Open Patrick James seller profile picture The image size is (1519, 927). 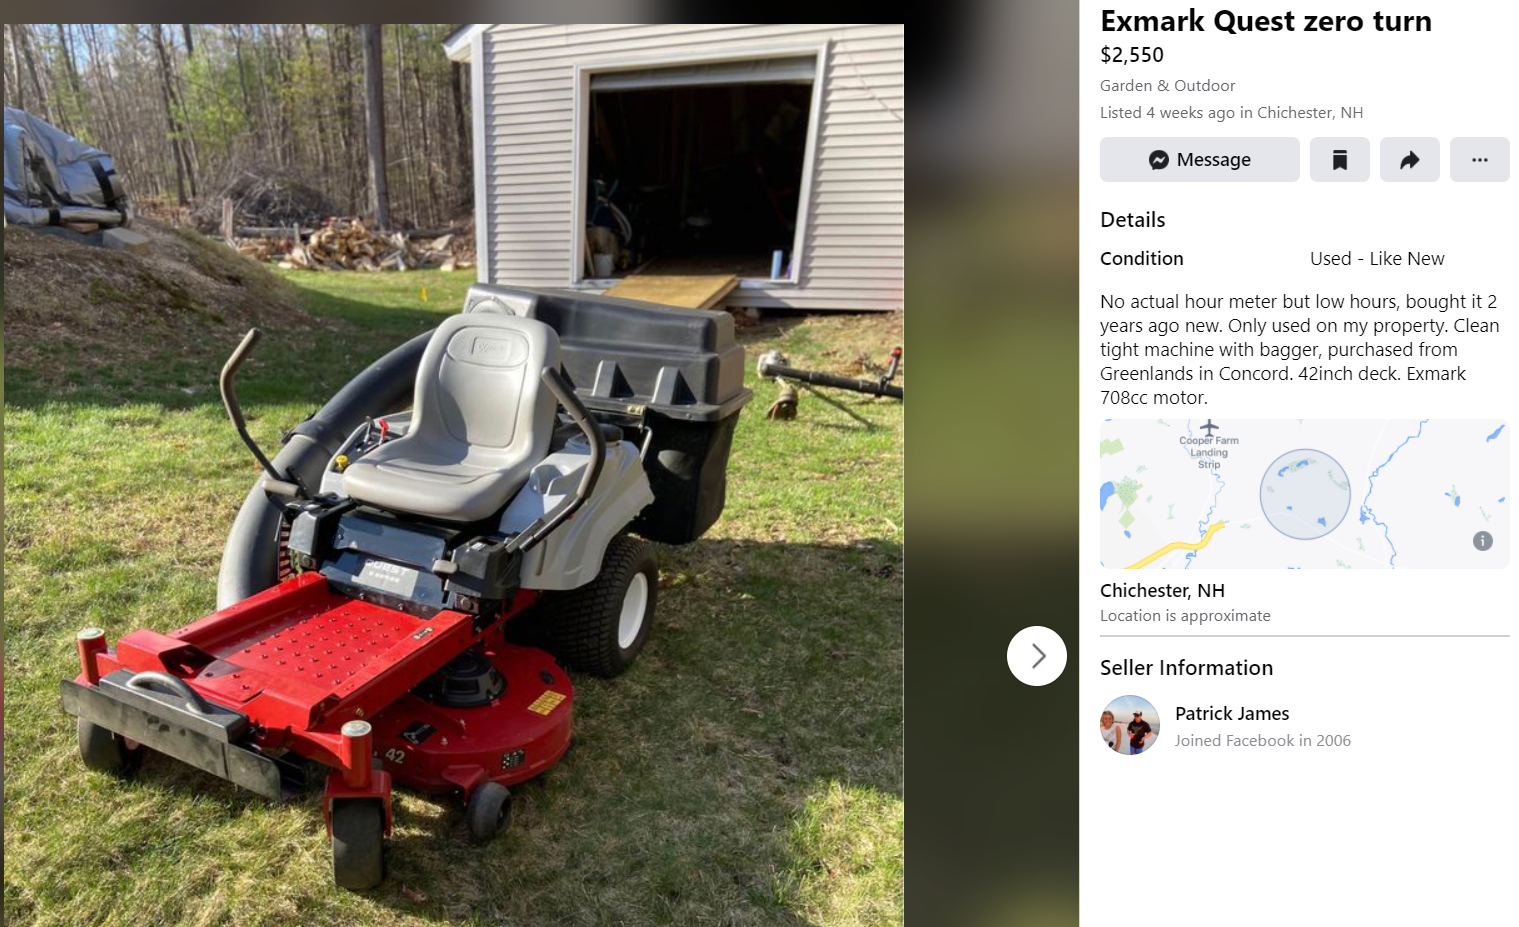click(x=1130, y=725)
